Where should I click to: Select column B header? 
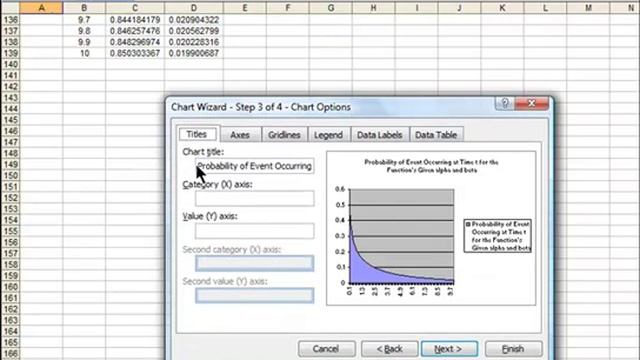click(84, 8)
